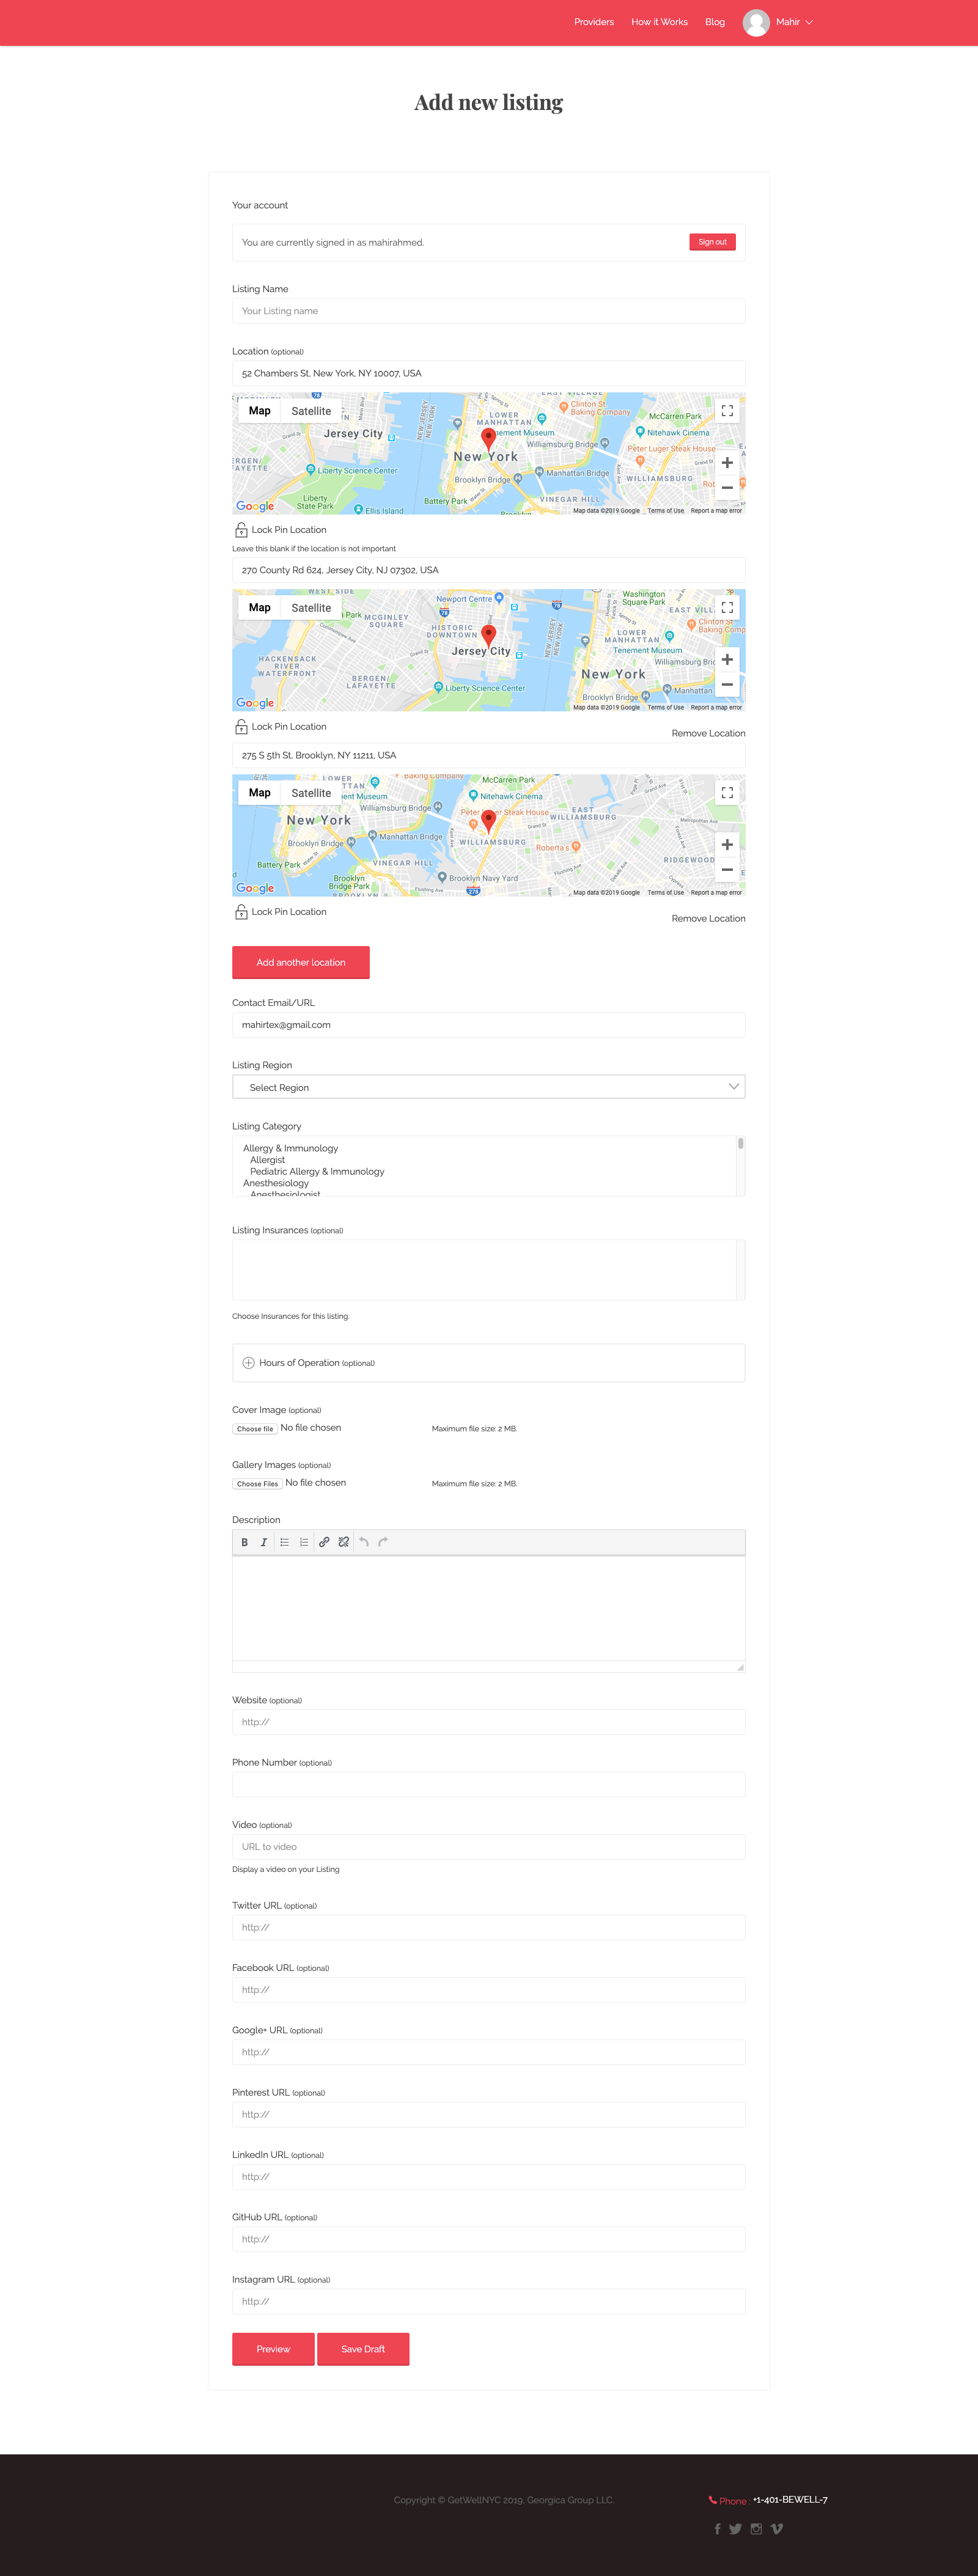Choose Files for Gallery Images
Image resolution: width=978 pixels, height=2576 pixels.
tap(257, 1484)
